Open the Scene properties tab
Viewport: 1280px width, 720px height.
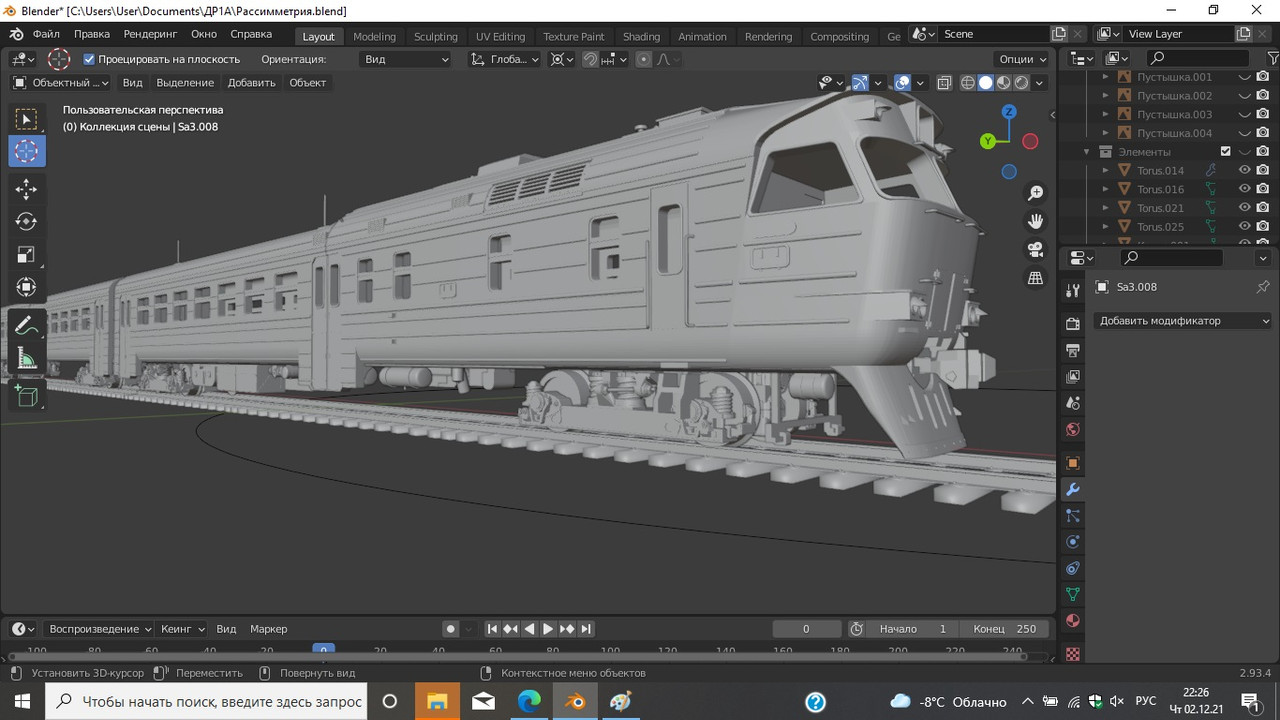click(x=1073, y=403)
